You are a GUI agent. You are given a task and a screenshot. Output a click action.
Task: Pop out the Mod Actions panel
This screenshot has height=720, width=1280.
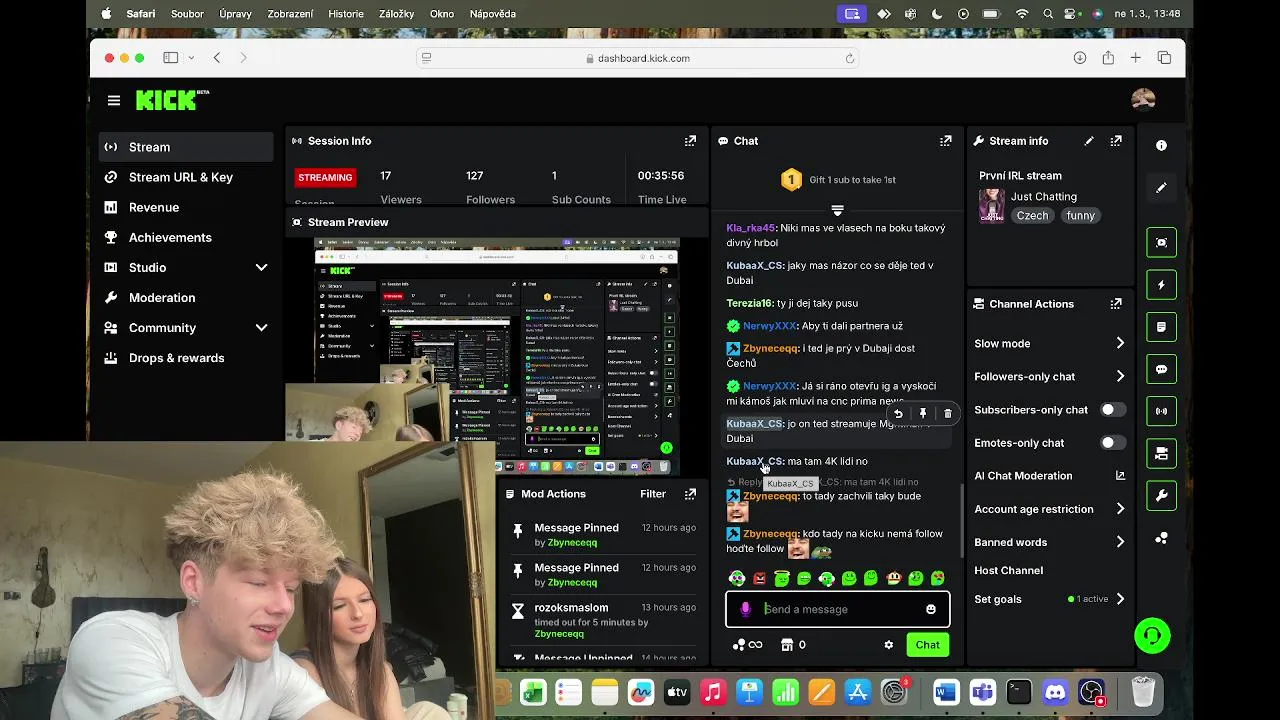[x=690, y=494]
